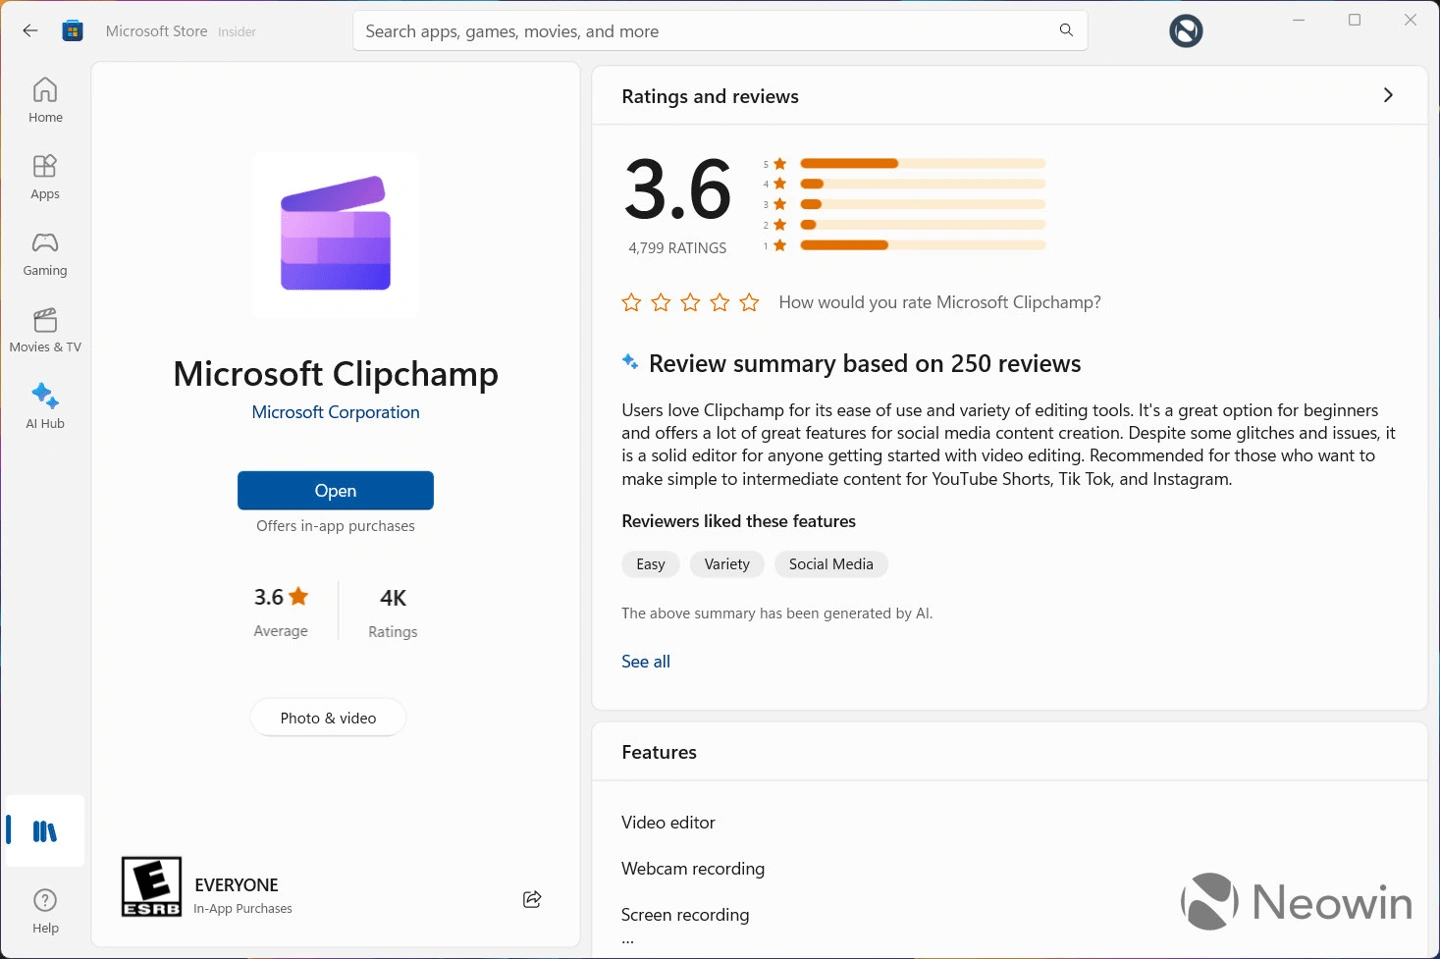Click the 5-star rating distribution bar
The height and width of the screenshot is (959, 1440).
[920, 163]
